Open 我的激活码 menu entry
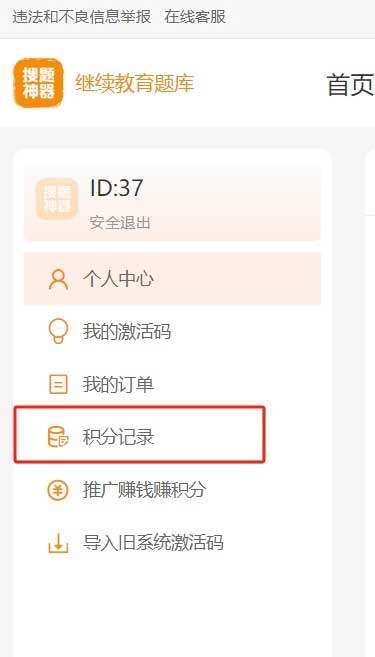Viewport: 375px width, 657px height. pos(173,331)
